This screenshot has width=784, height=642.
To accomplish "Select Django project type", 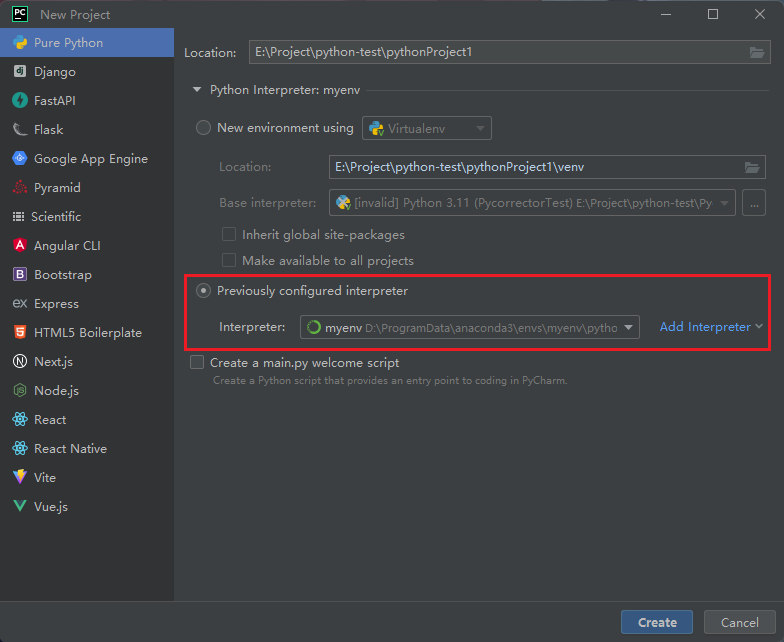I will tap(87, 72).
